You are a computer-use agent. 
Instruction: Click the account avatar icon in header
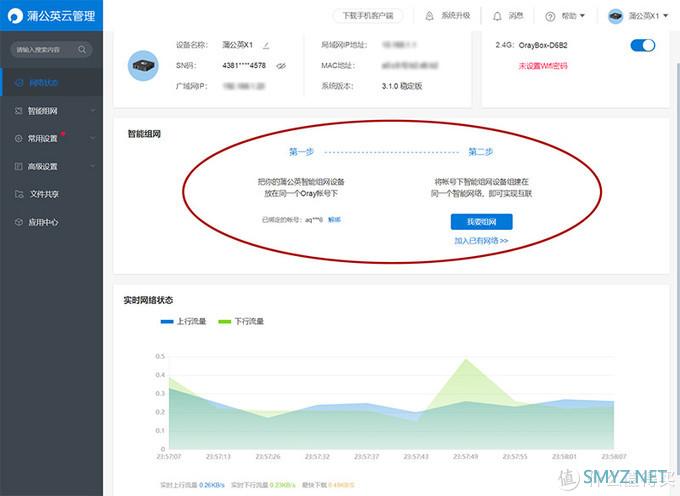615,16
